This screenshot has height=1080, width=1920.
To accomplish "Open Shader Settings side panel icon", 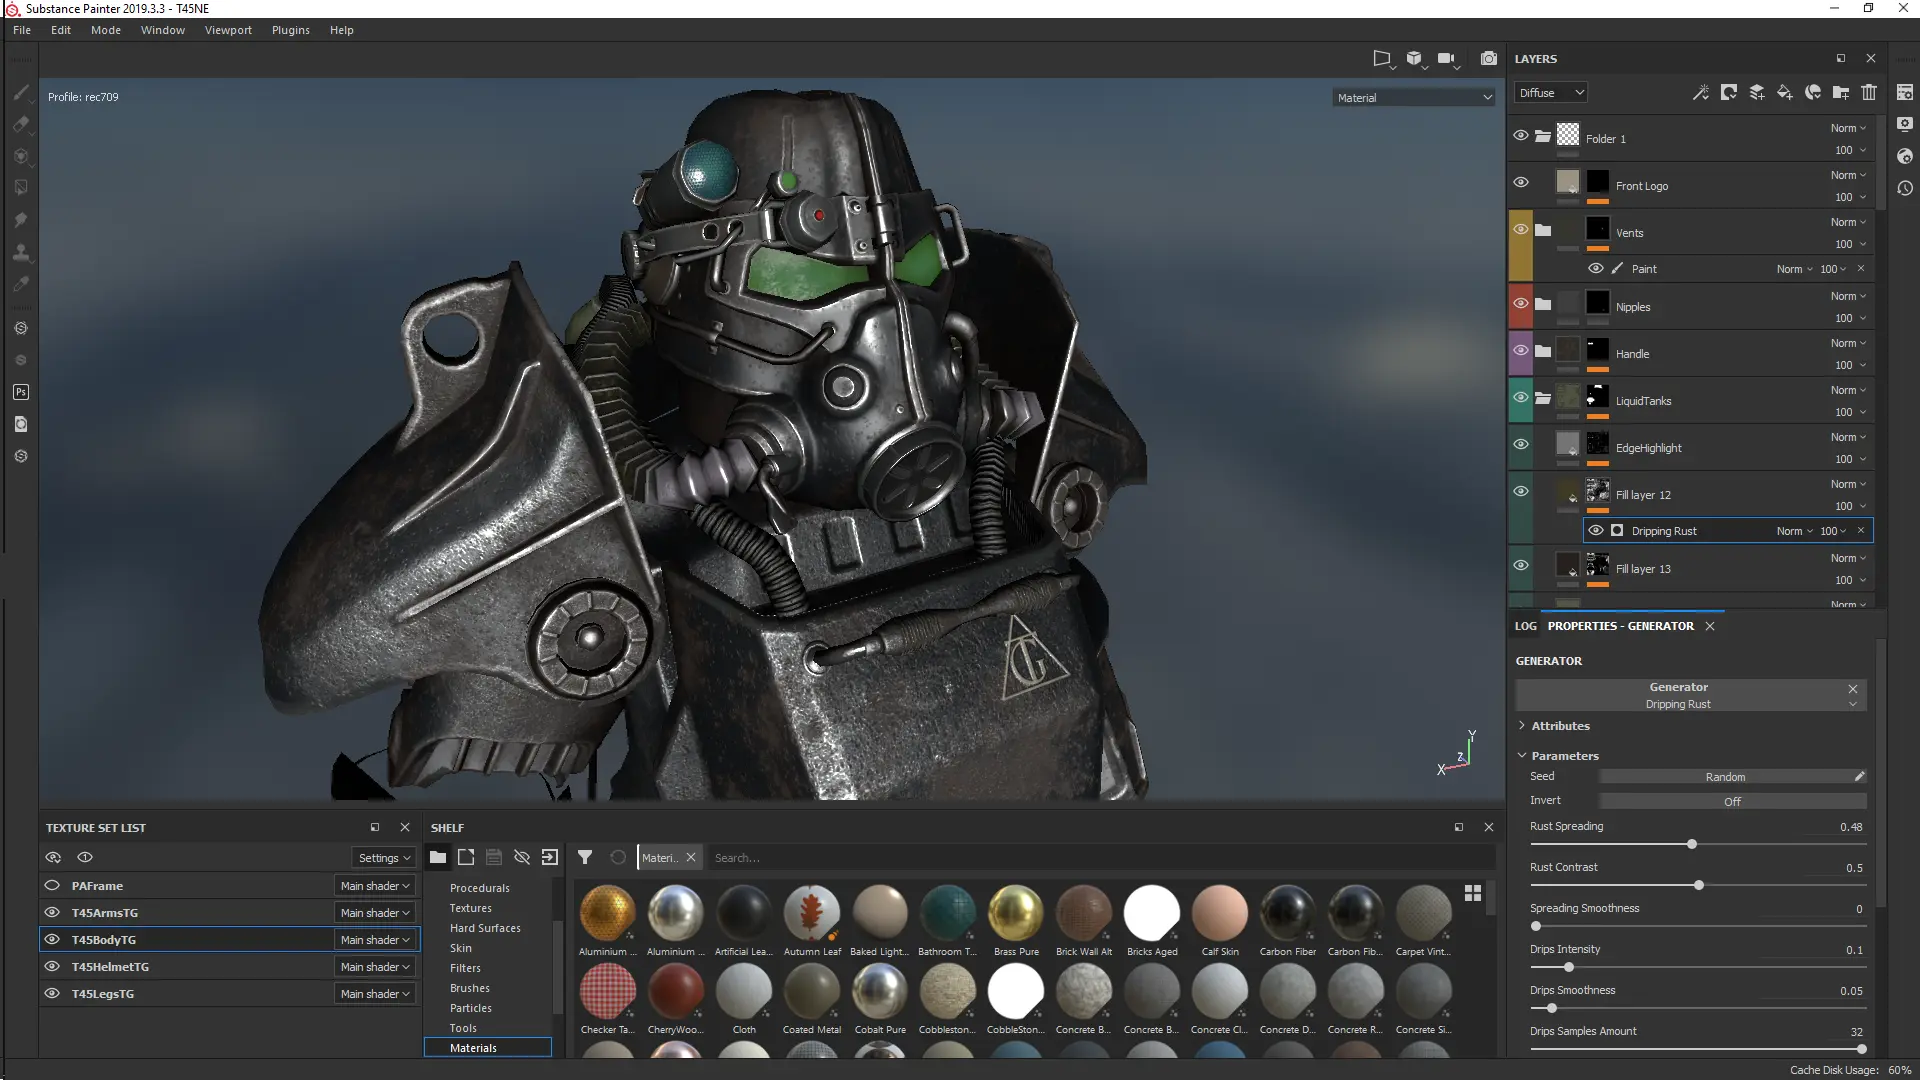I will point(1905,156).
